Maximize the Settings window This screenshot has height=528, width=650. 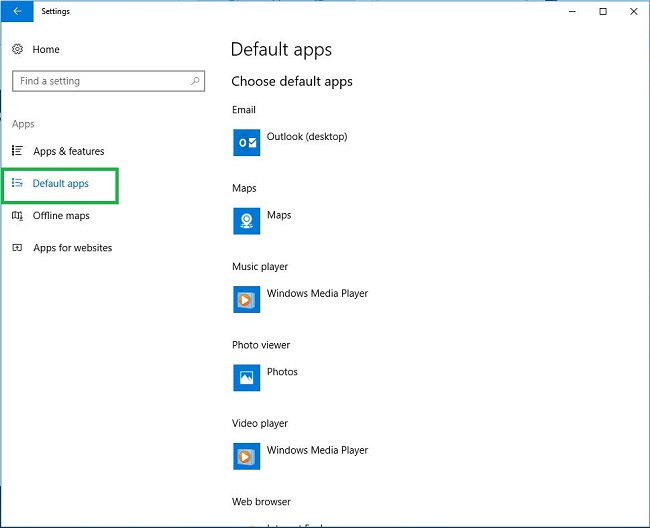point(603,12)
